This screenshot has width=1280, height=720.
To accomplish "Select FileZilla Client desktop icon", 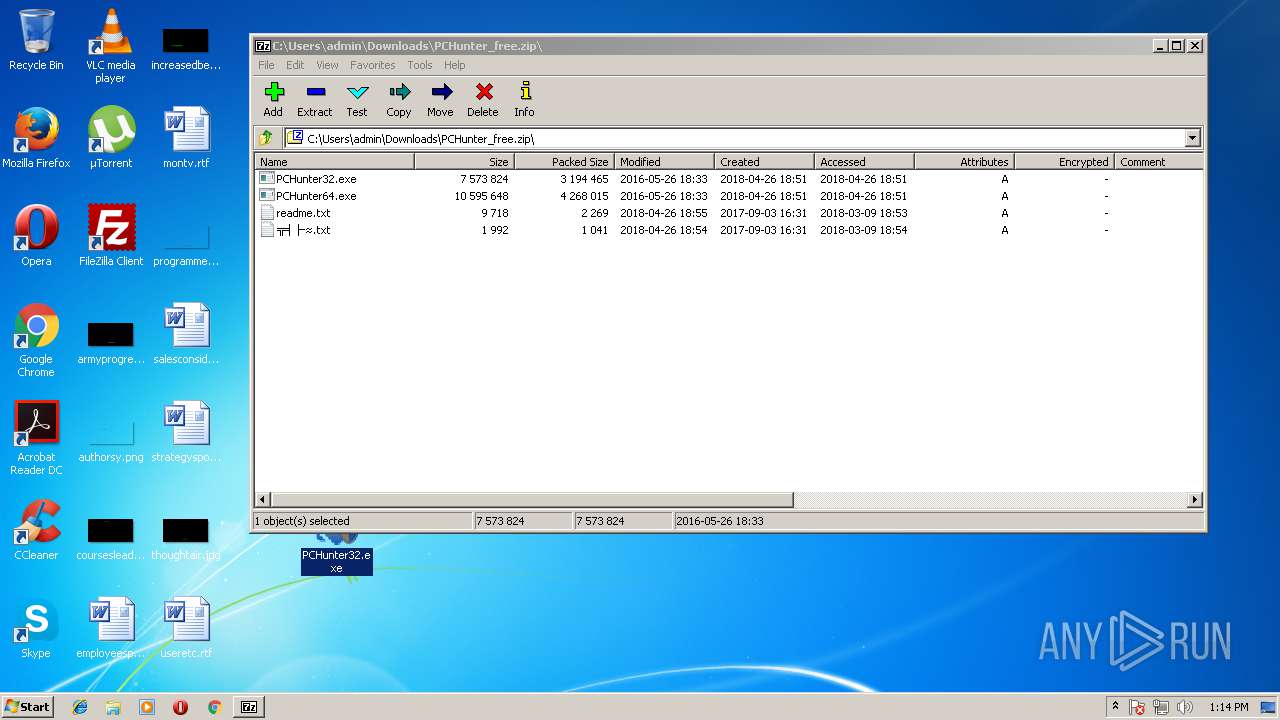I will pos(111,236).
